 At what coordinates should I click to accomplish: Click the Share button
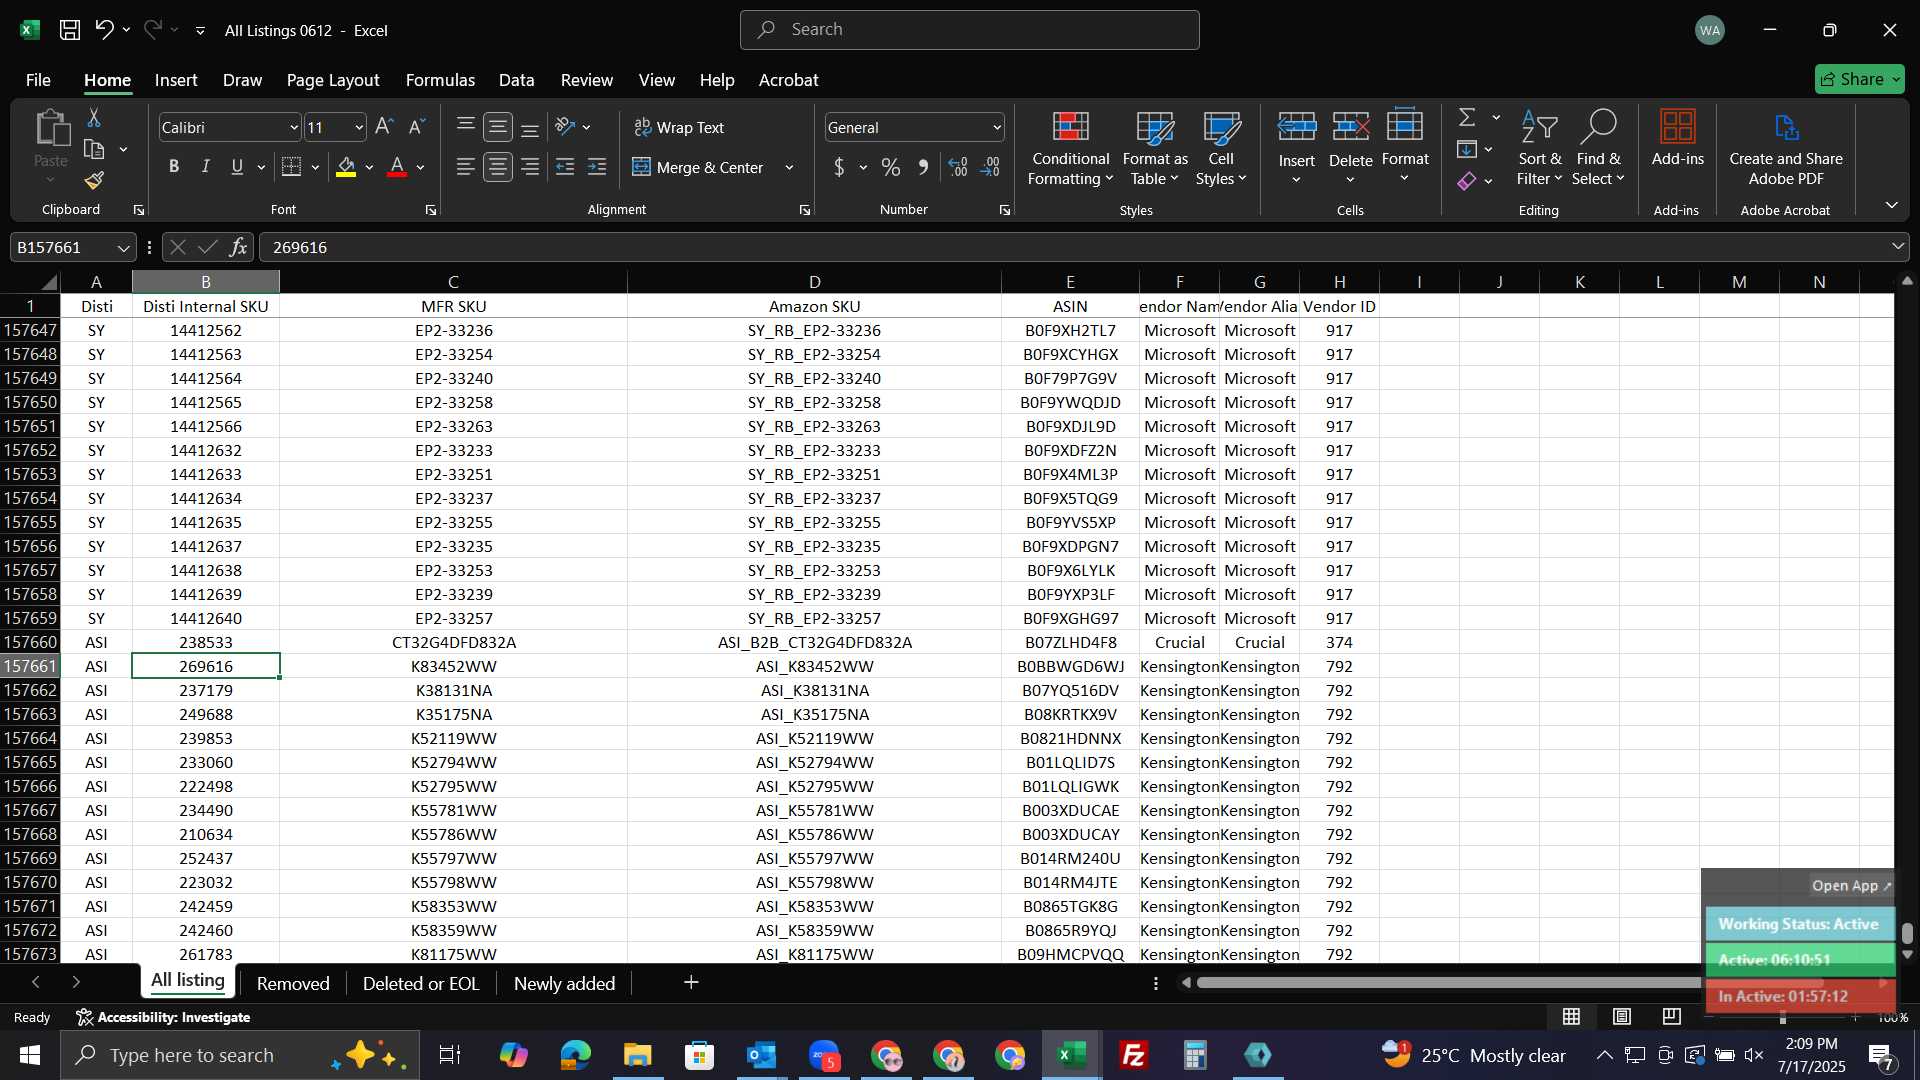[1859, 79]
